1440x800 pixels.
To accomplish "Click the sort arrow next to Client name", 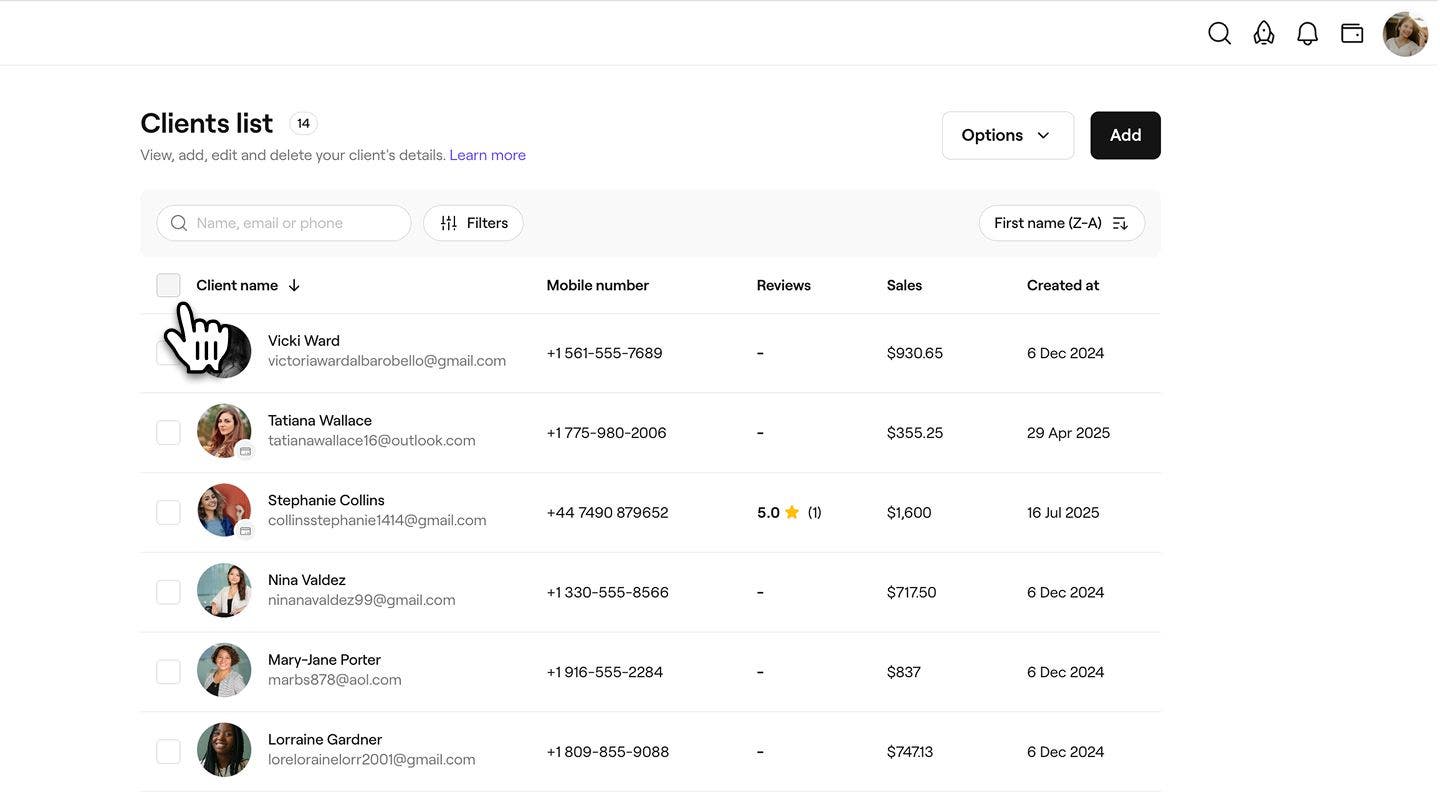I will point(294,285).
